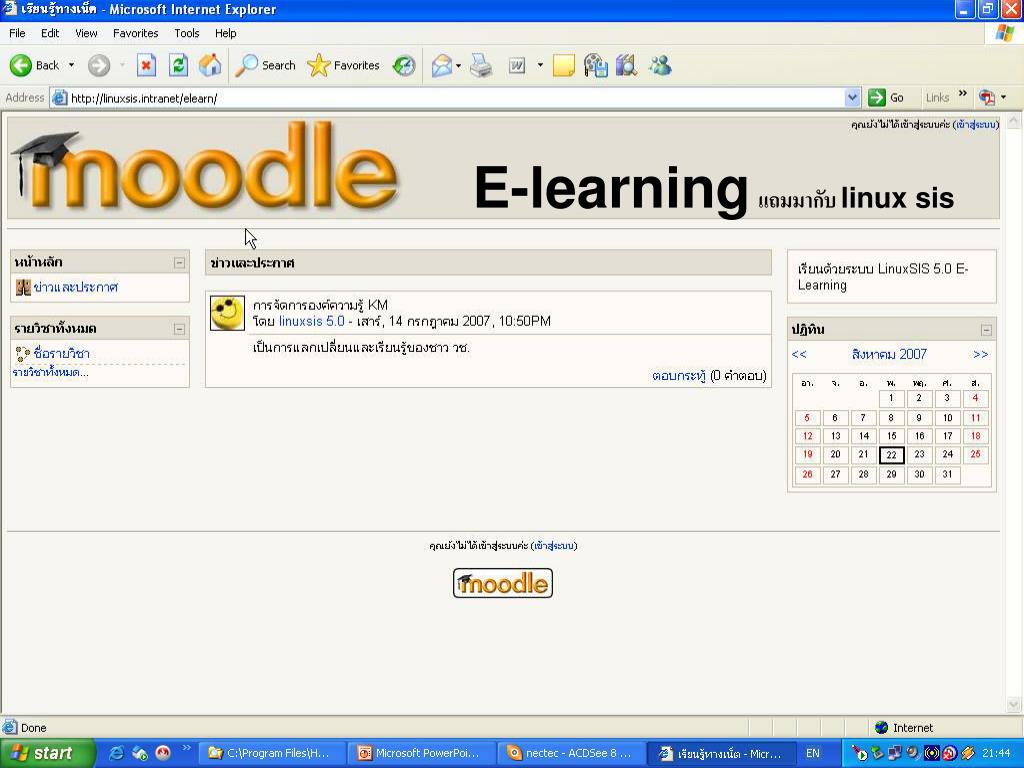Screen dimensions: 1024x768
Task: Click the small Moodle logo in the footer
Action: (x=503, y=583)
